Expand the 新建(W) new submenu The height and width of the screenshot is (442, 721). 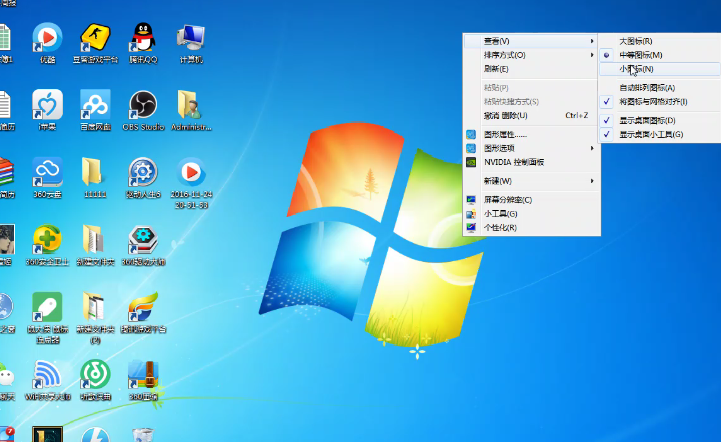pyautogui.click(x=531, y=181)
